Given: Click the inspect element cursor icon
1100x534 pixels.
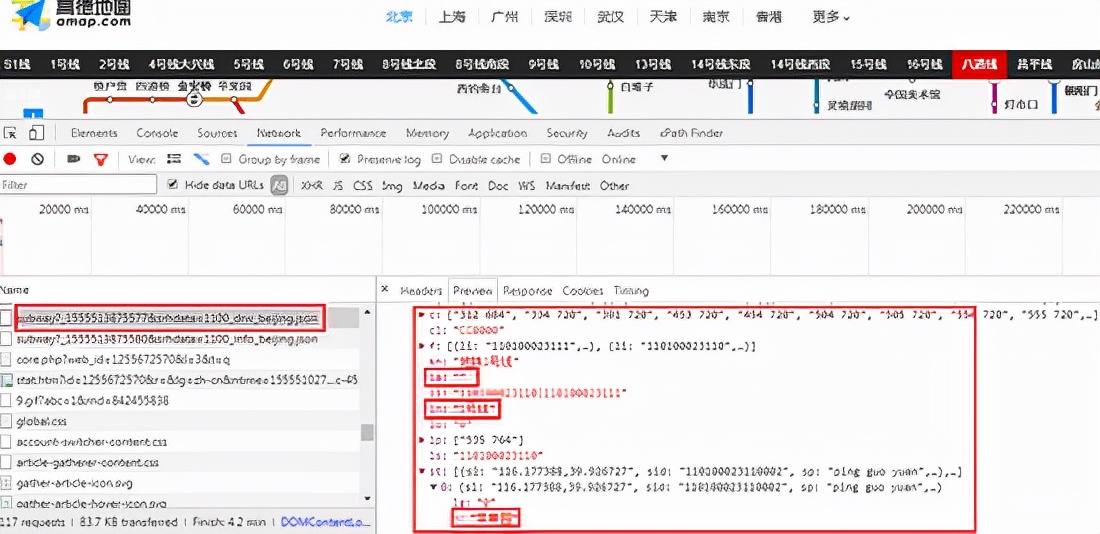Looking at the screenshot, I should pos(11,133).
